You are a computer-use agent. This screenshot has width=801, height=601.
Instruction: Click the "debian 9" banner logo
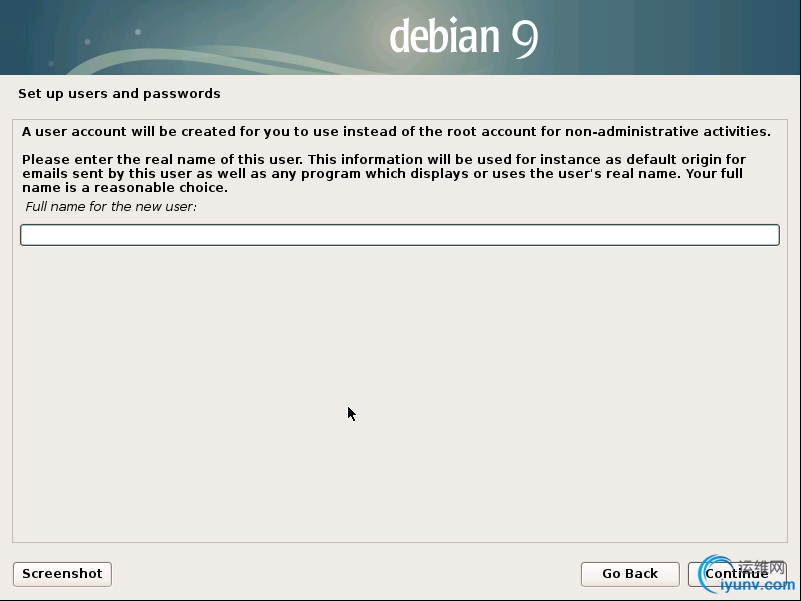[x=464, y=37]
